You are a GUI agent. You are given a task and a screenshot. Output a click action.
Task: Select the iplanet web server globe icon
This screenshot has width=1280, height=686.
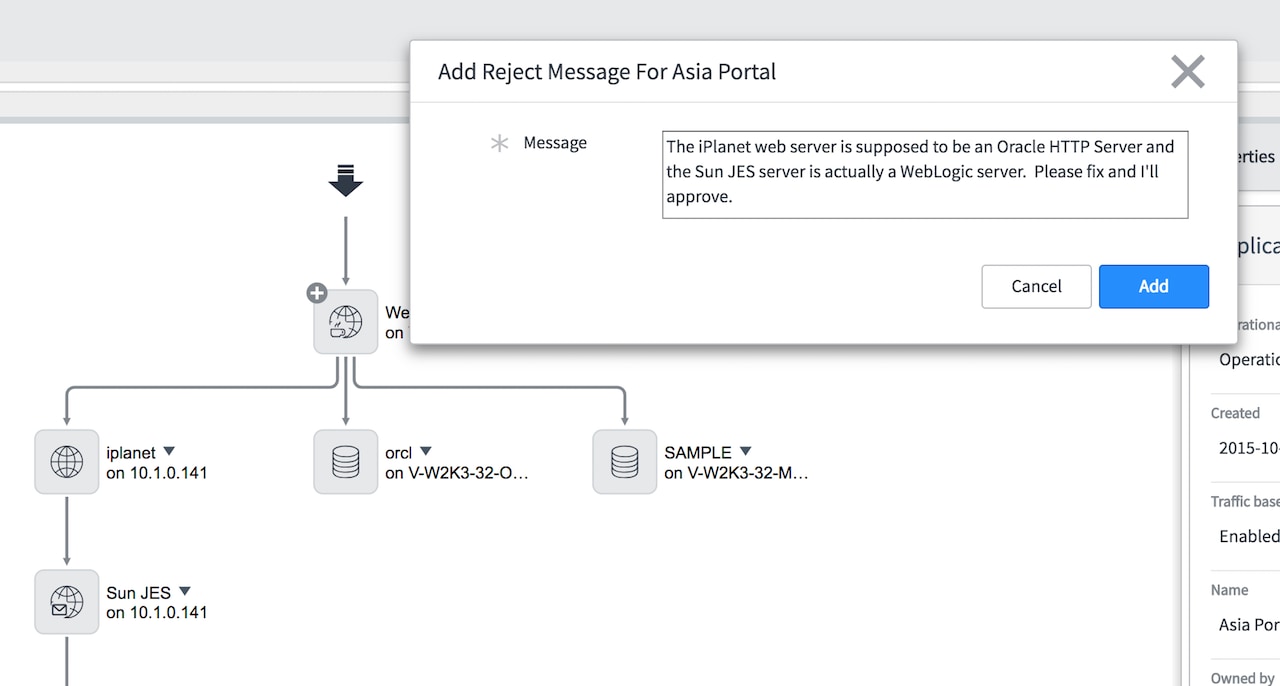point(66,461)
